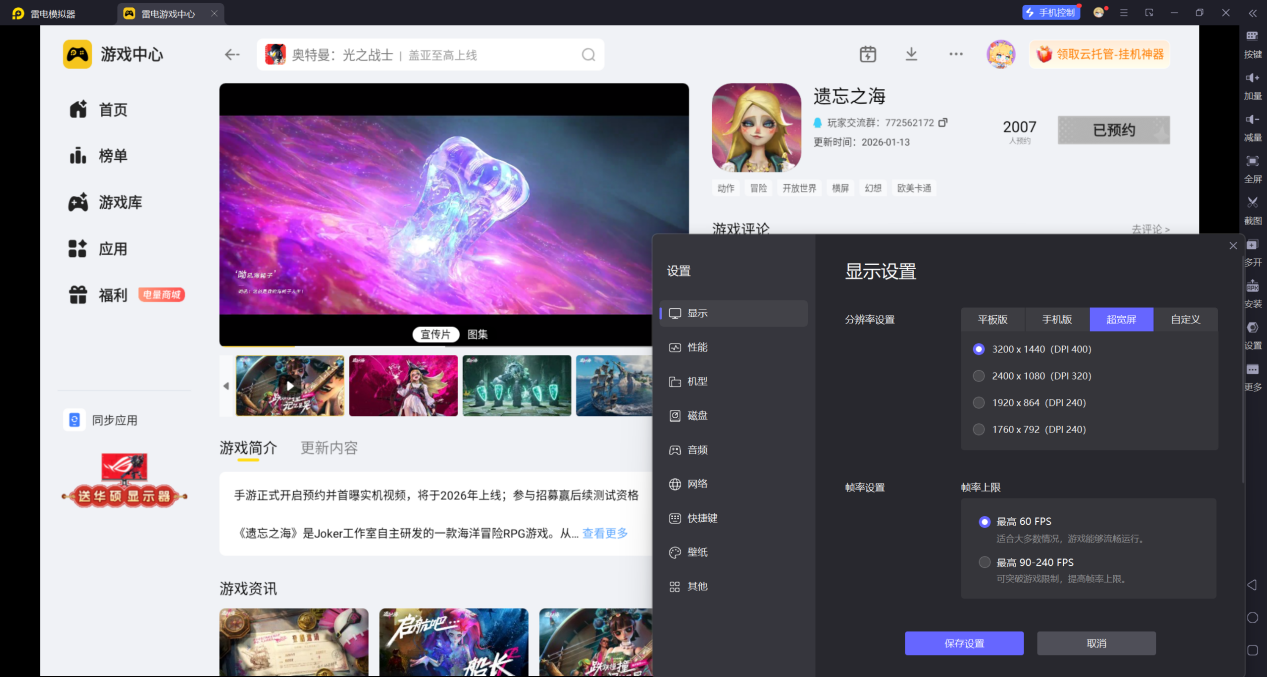Open 更多 more tools
This screenshot has height=677, width=1267.
click(1252, 376)
